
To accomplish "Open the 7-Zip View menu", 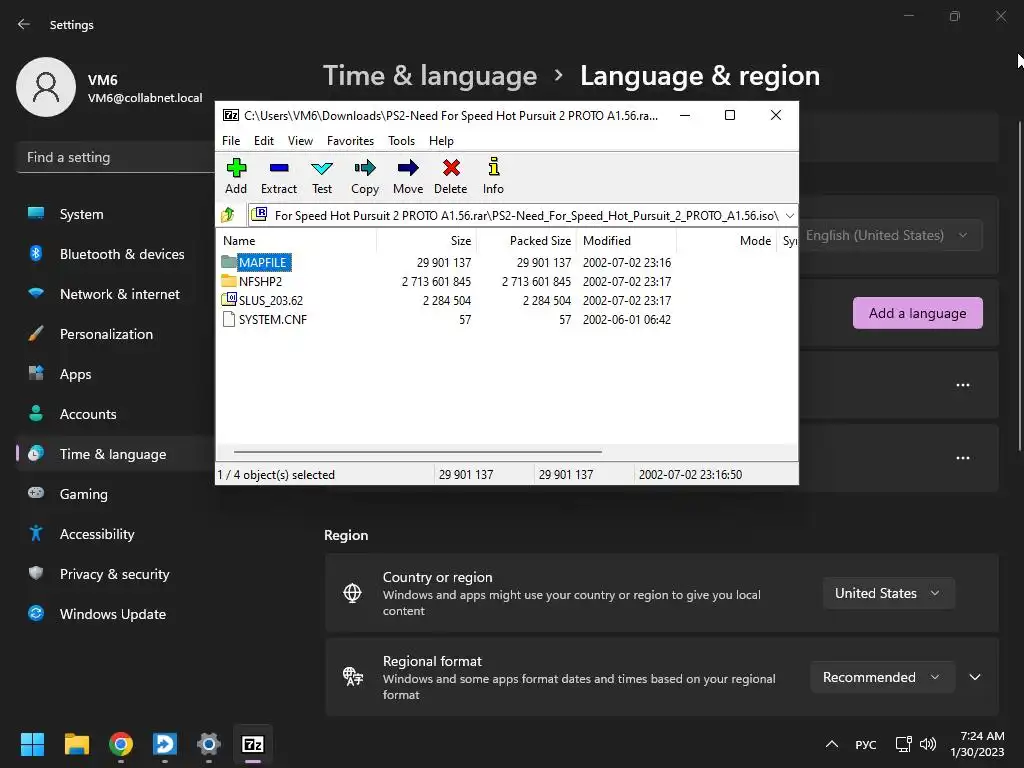I will (x=300, y=140).
